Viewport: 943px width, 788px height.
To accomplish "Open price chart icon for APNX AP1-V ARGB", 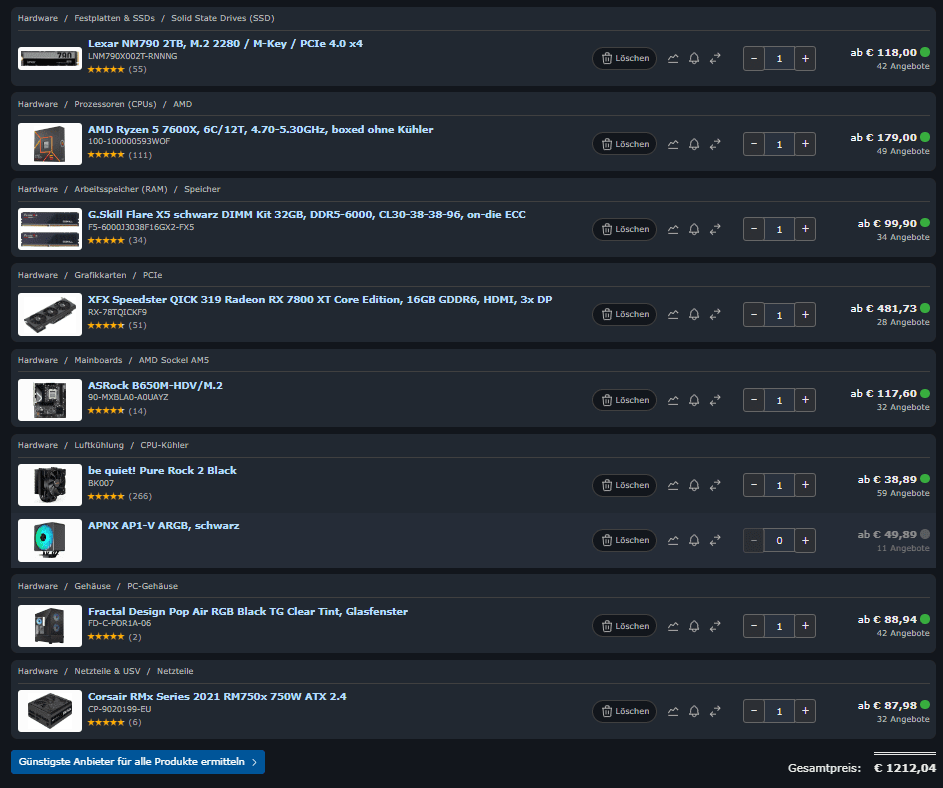I will [673, 540].
